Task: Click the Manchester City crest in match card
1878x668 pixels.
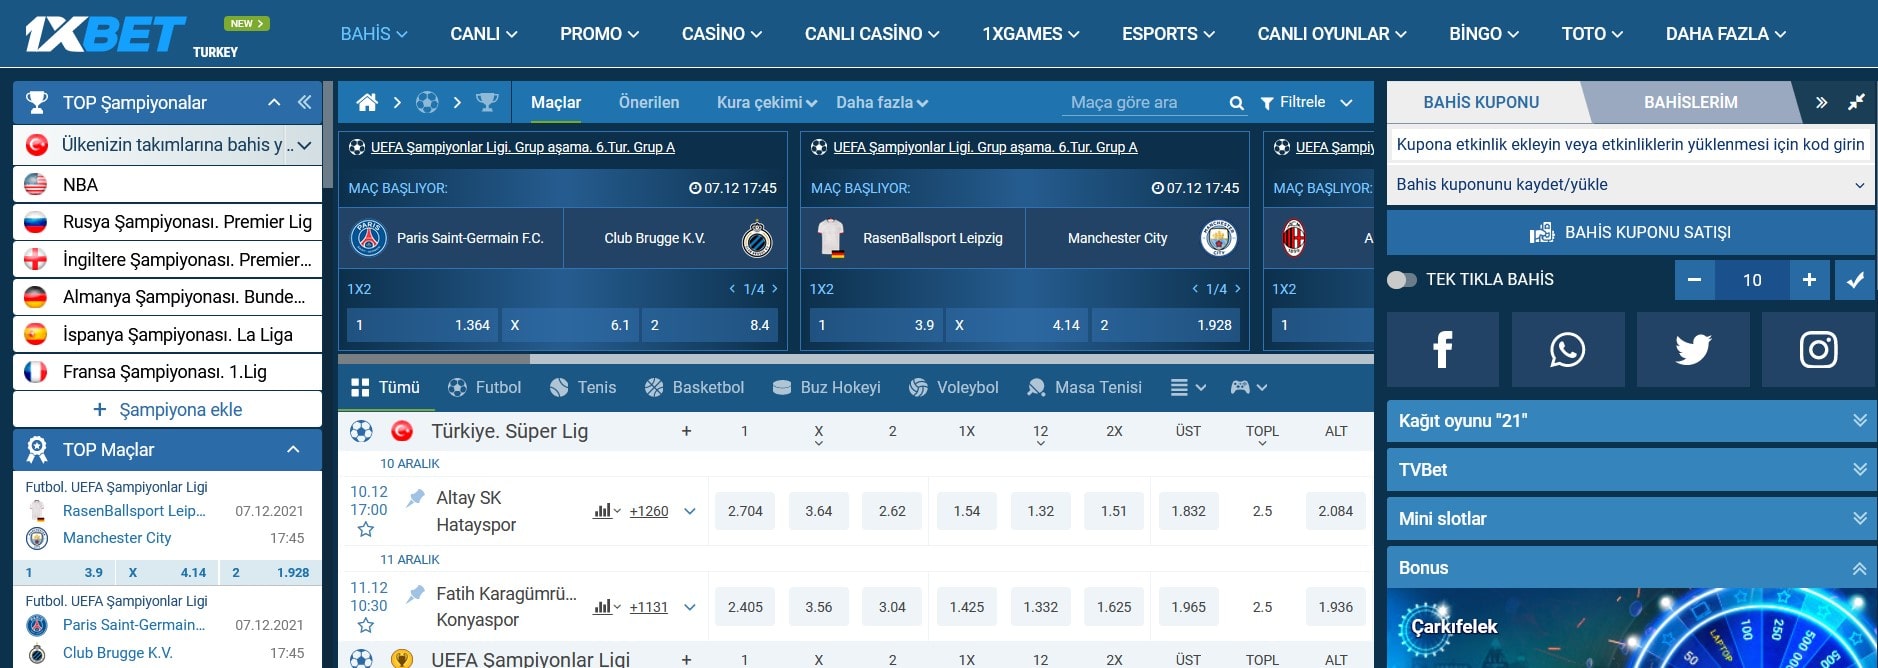Action: (1218, 238)
